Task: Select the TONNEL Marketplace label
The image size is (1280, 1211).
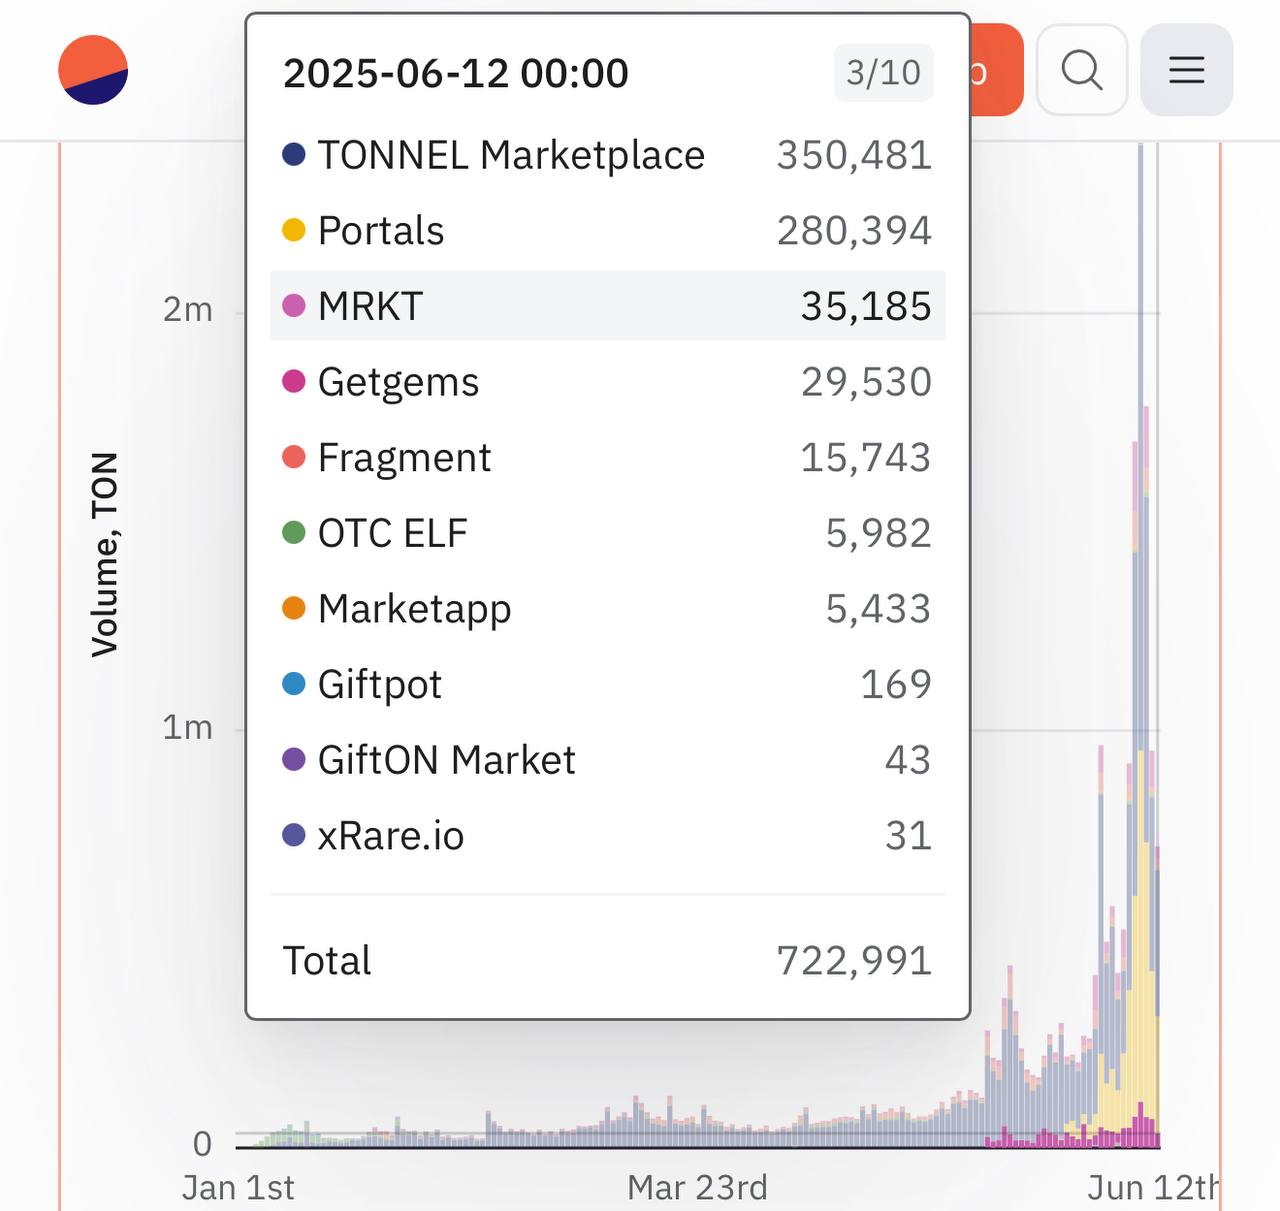Action: [511, 155]
